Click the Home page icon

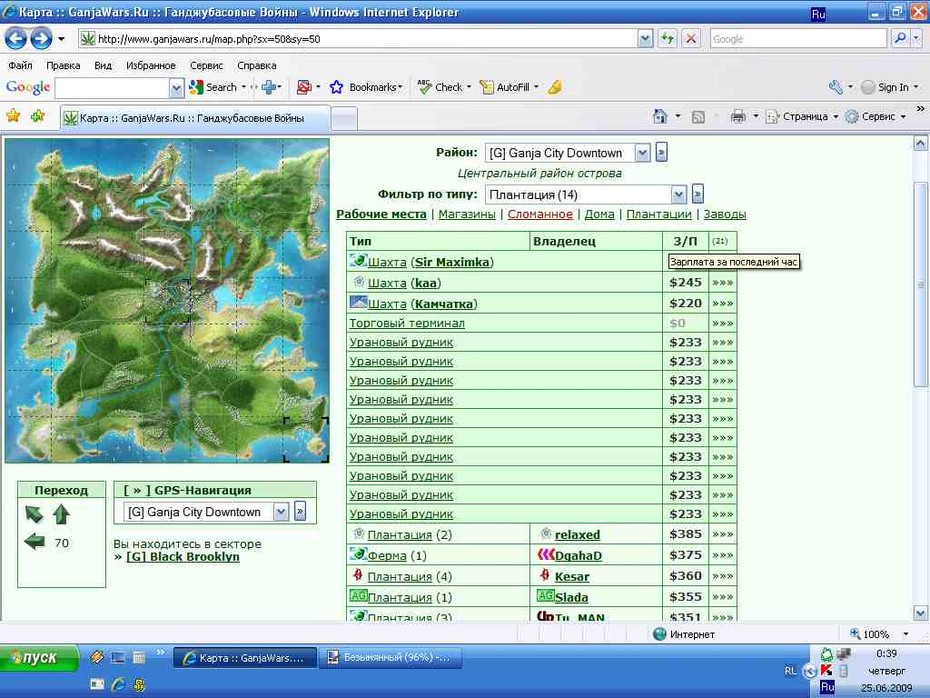coord(660,116)
